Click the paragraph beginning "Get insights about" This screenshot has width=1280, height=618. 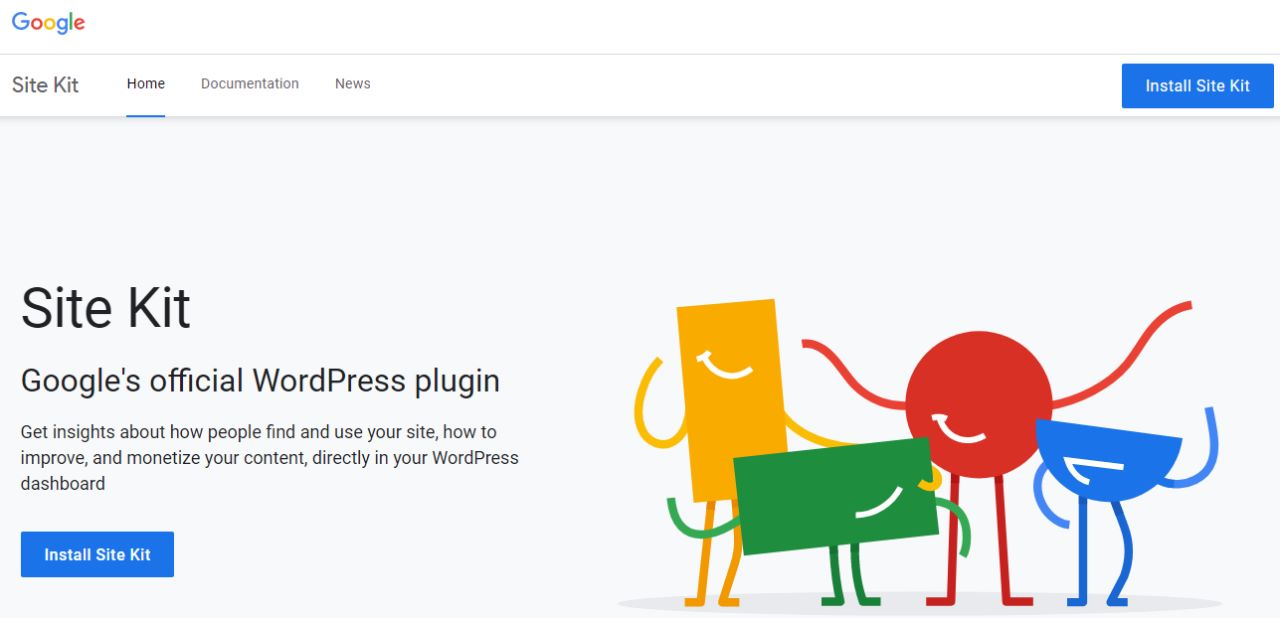270,458
